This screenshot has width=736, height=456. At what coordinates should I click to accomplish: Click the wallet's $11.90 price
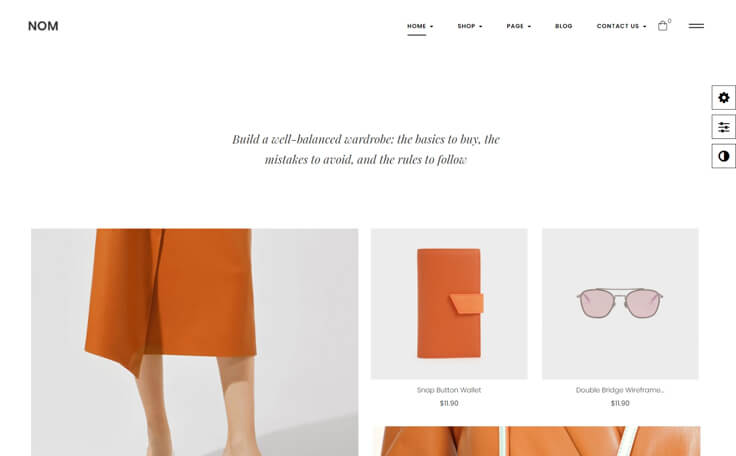click(449, 403)
